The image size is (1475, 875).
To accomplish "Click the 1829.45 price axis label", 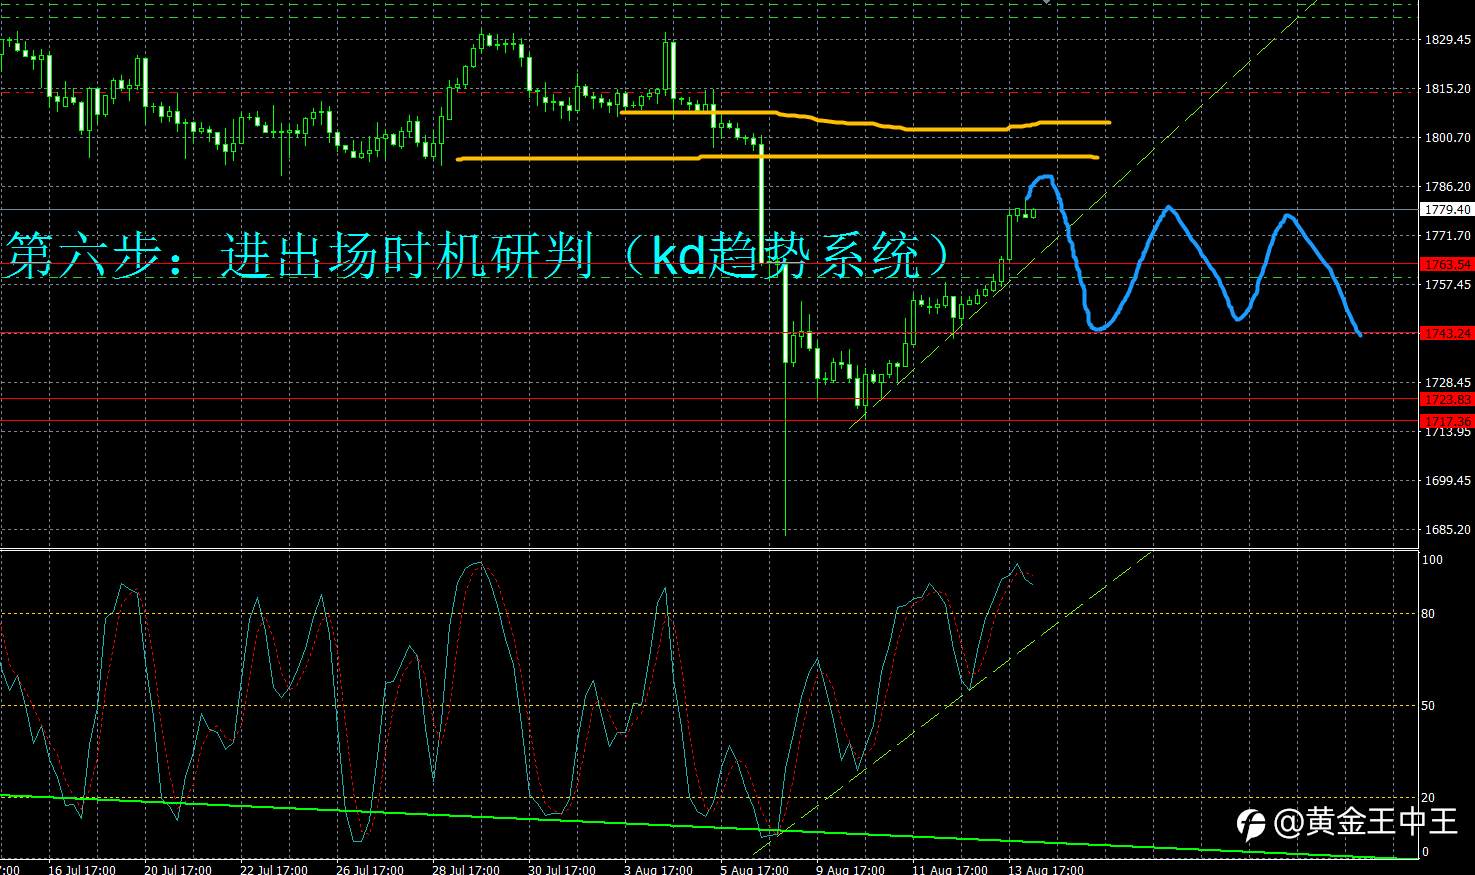I will [1447, 40].
